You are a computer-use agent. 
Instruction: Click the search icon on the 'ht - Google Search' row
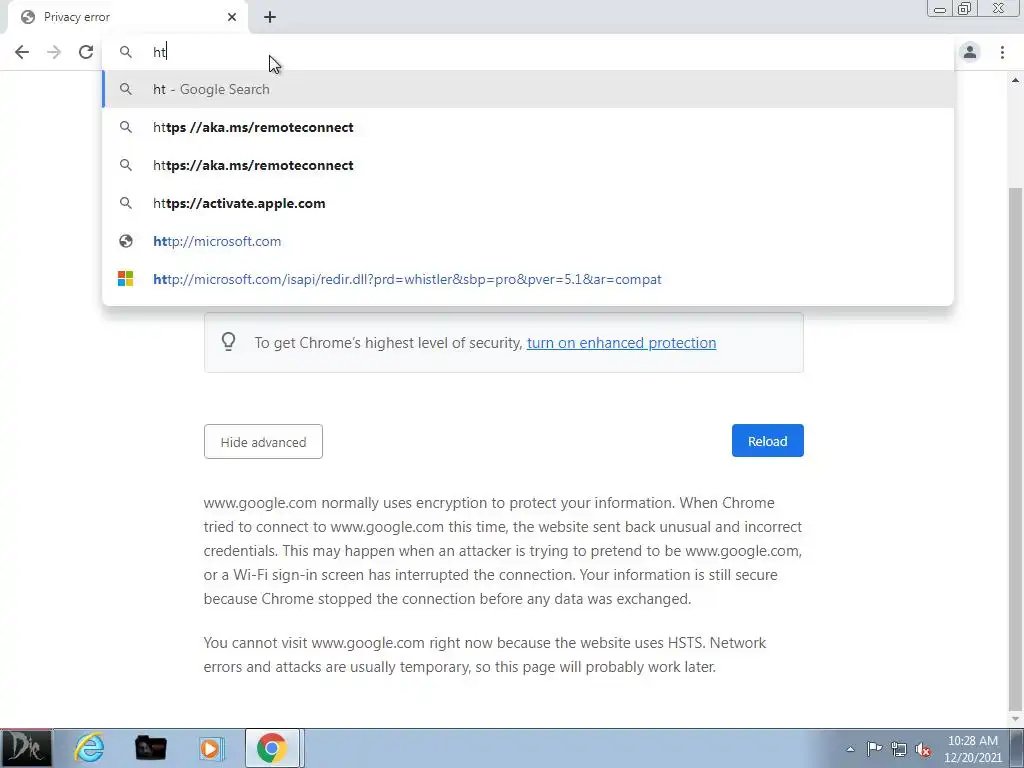click(x=126, y=89)
